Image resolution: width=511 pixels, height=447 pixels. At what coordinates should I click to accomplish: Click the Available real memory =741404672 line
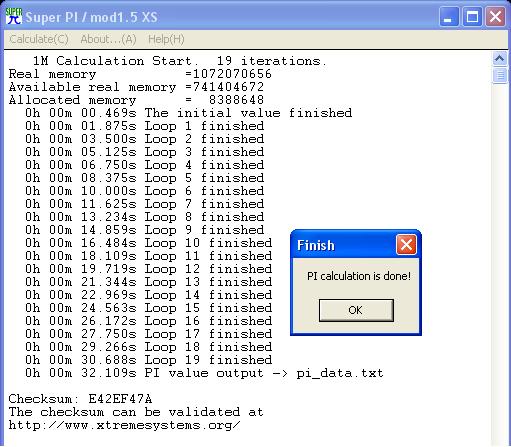pyautogui.click(x=136, y=87)
